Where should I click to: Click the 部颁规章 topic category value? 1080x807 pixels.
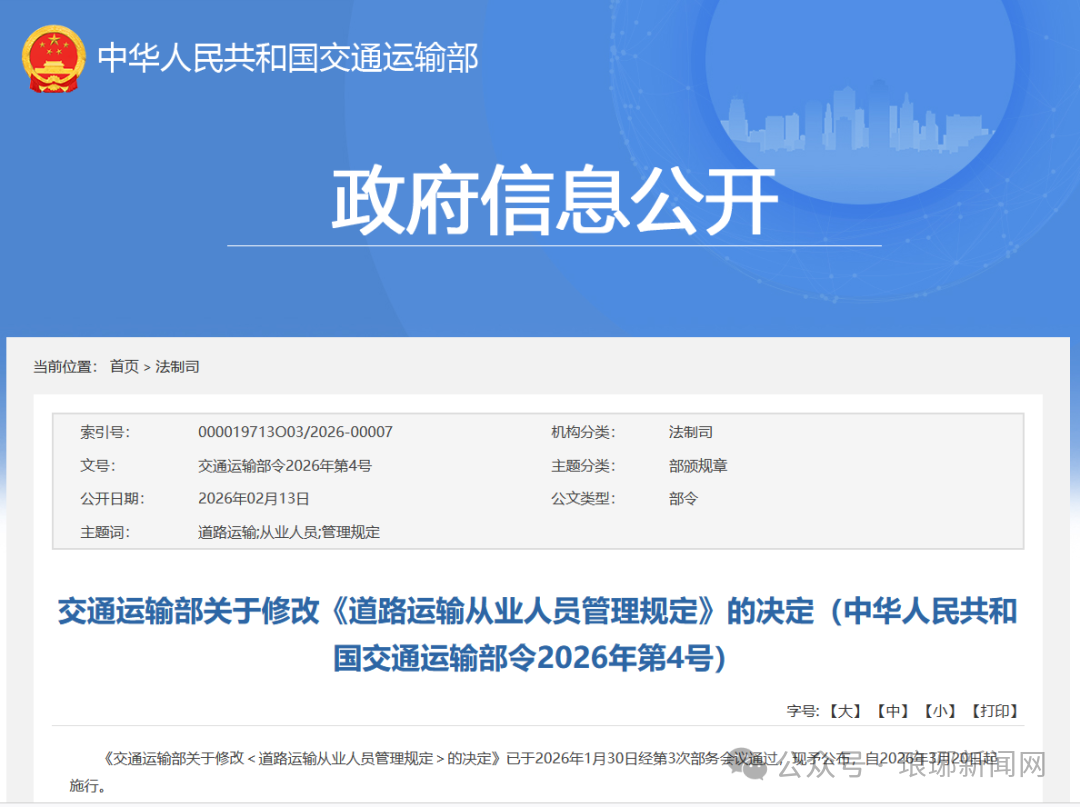click(x=698, y=466)
